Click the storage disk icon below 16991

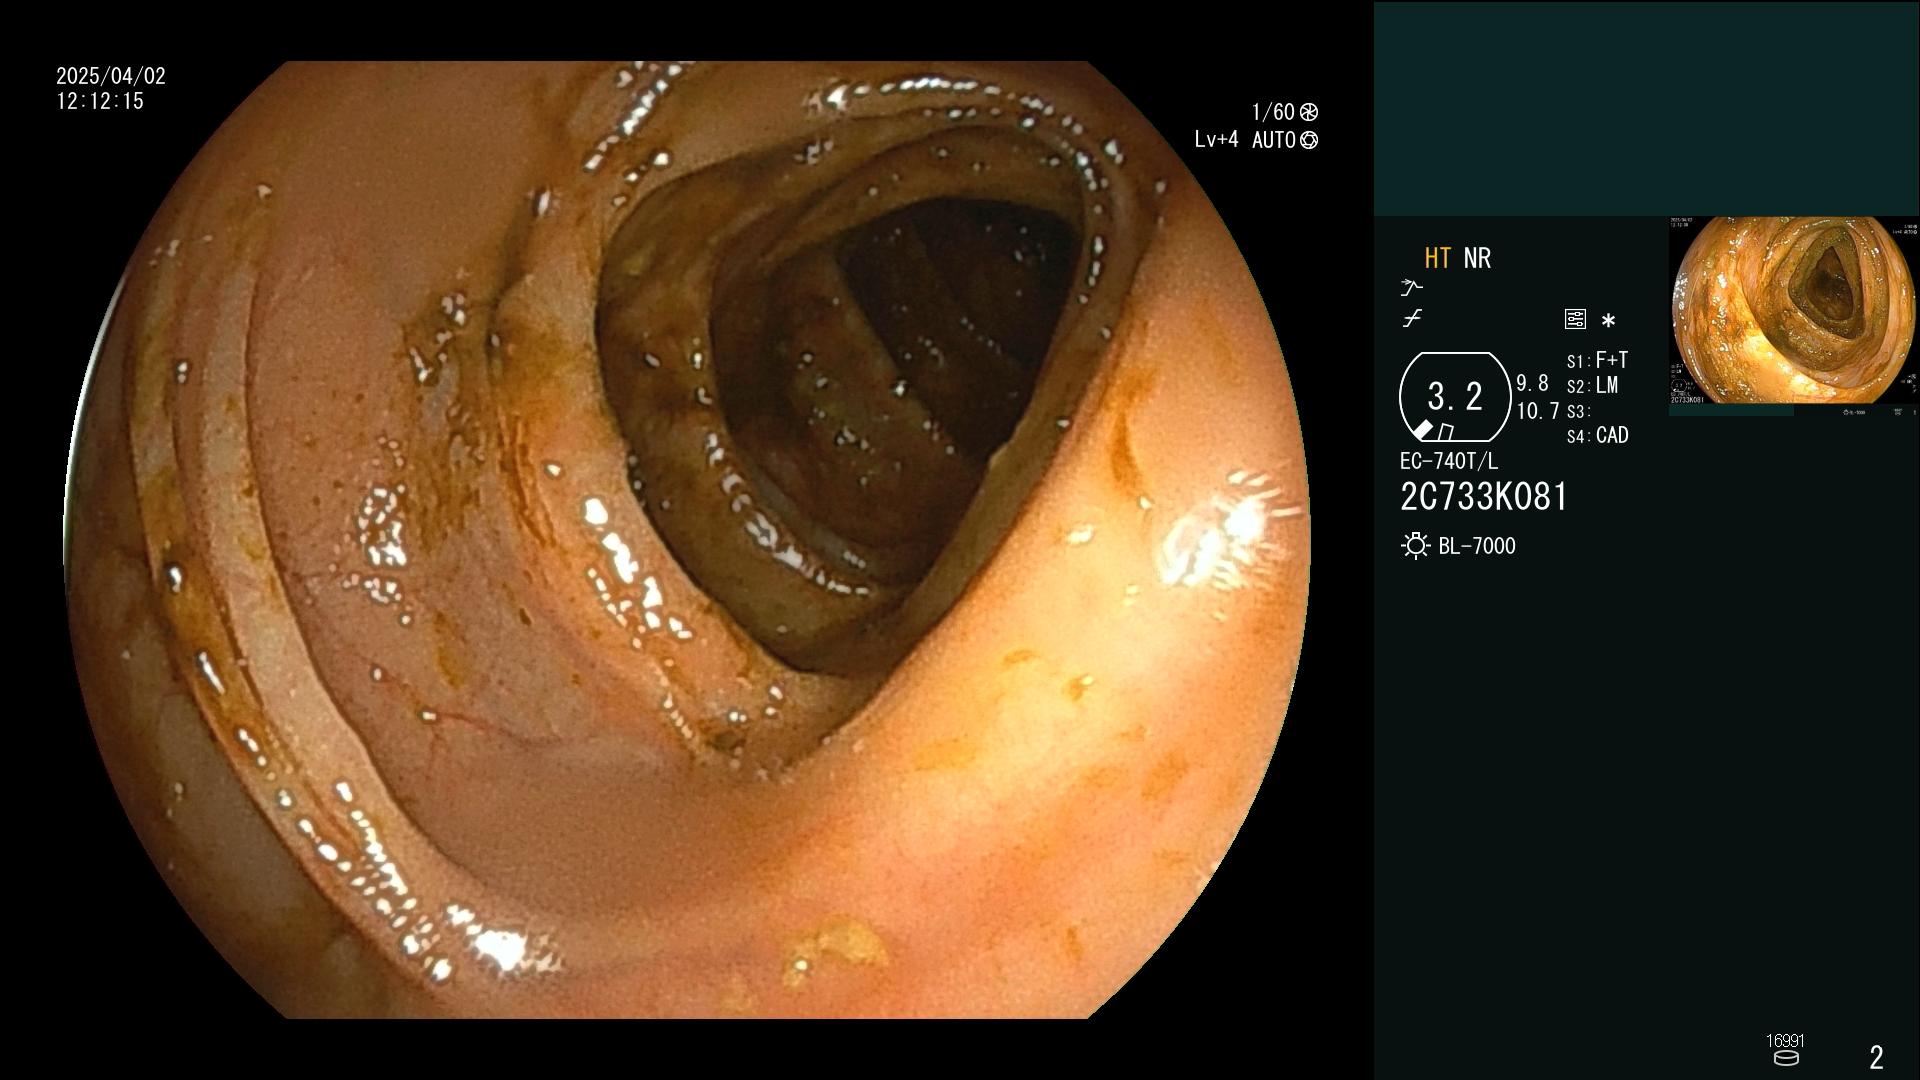[x=1786, y=1058]
